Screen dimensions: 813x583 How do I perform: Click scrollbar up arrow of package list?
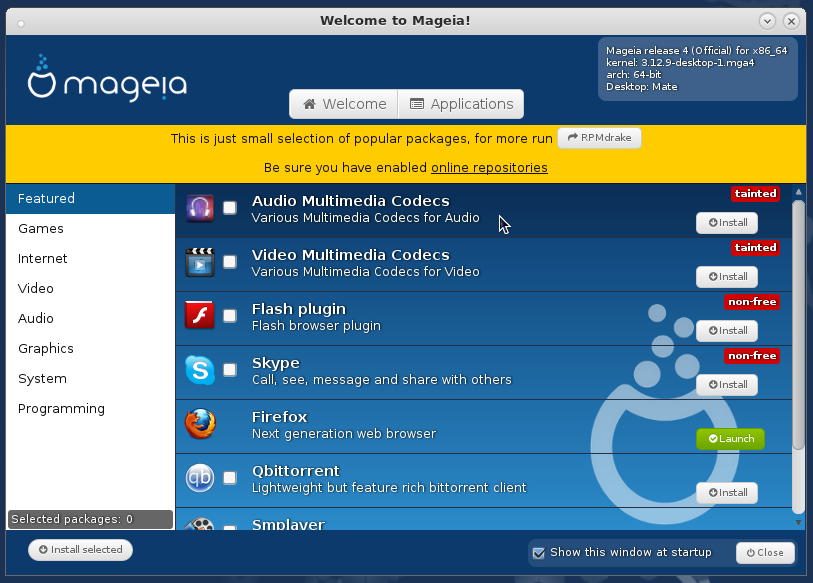[798, 192]
